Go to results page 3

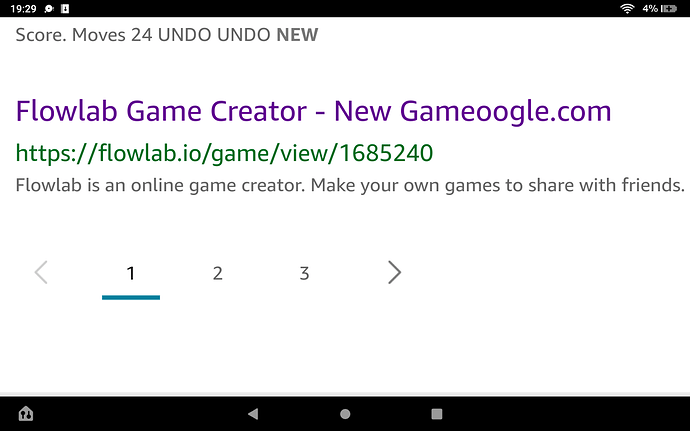pos(304,273)
